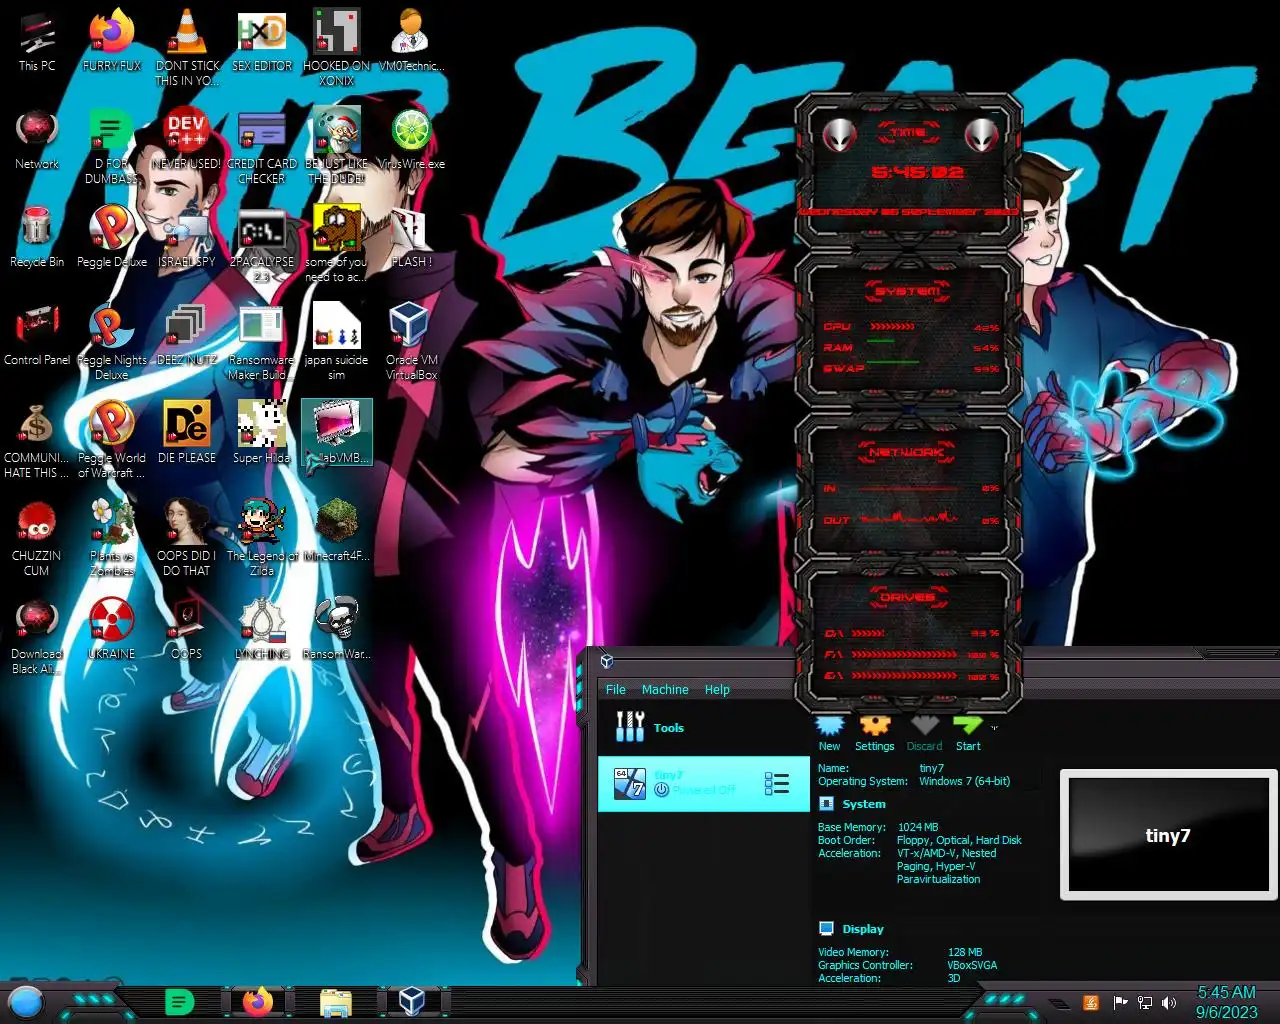Expand the Start button dropdown arrow
1280x1024 pixels.
[994, 728]
